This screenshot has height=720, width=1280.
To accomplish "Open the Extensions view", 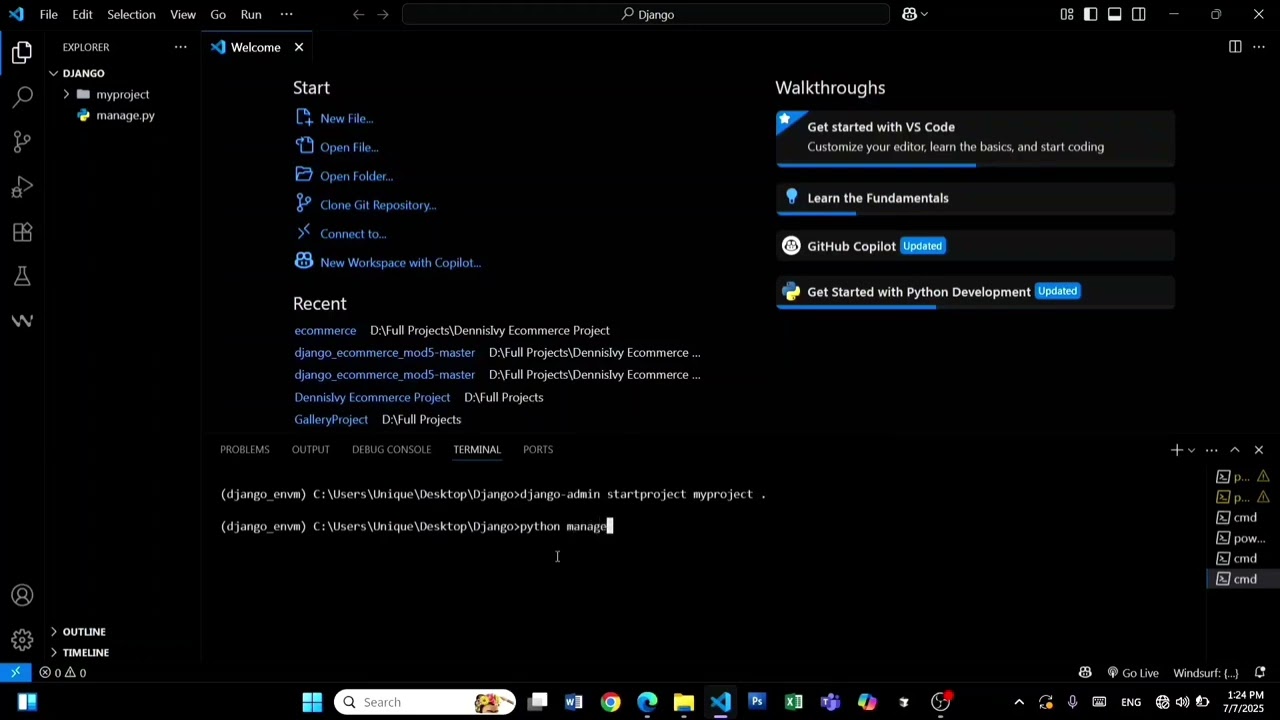I will (22, 232).
